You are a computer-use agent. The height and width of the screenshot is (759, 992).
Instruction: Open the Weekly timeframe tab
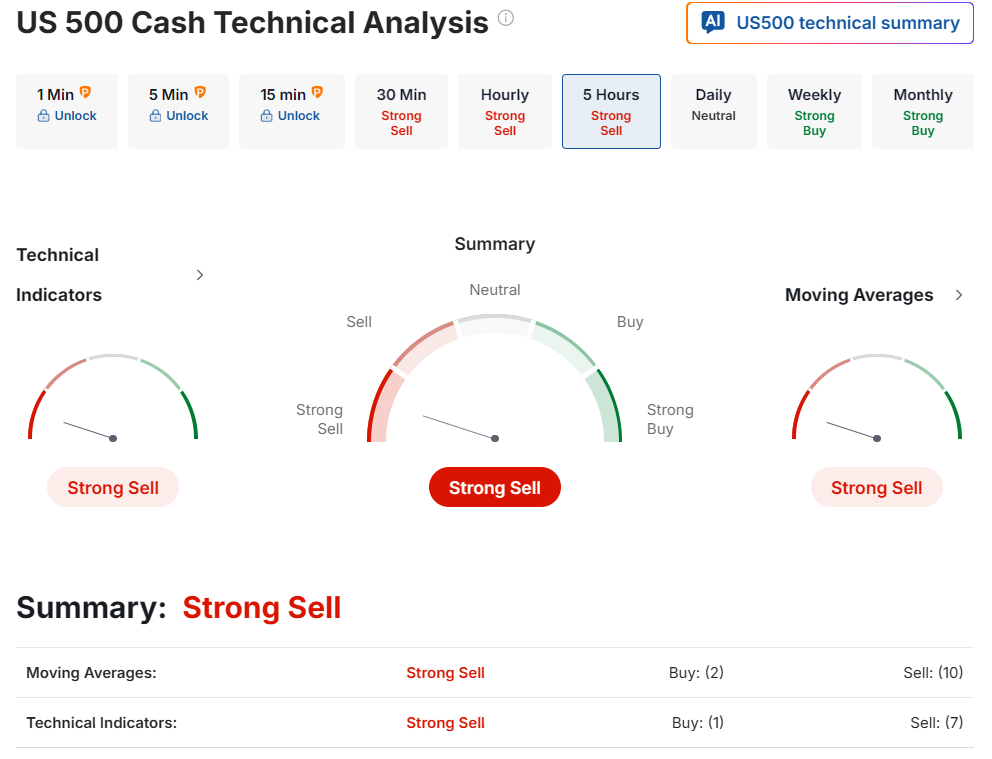click(x=814, y=111)
